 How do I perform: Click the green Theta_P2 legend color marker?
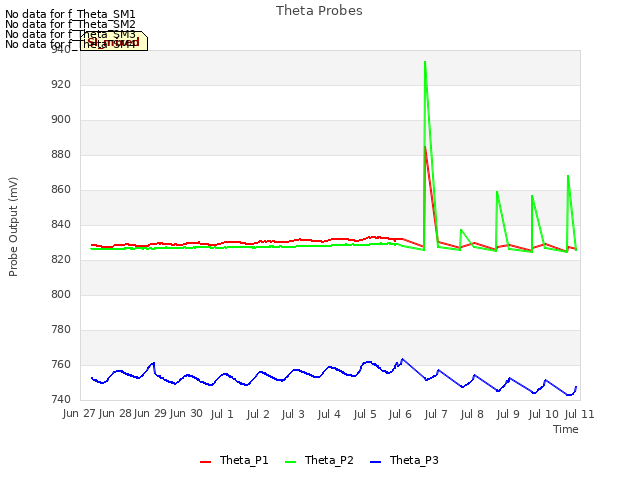pos(290,462)
